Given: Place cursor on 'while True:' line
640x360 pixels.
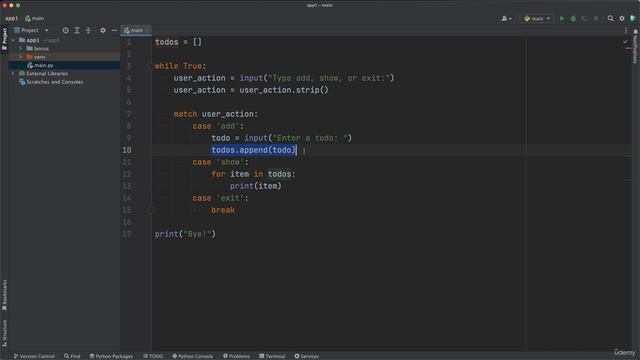Looking at the screenshot, I should pyautogui.click(x=180, y=66).
